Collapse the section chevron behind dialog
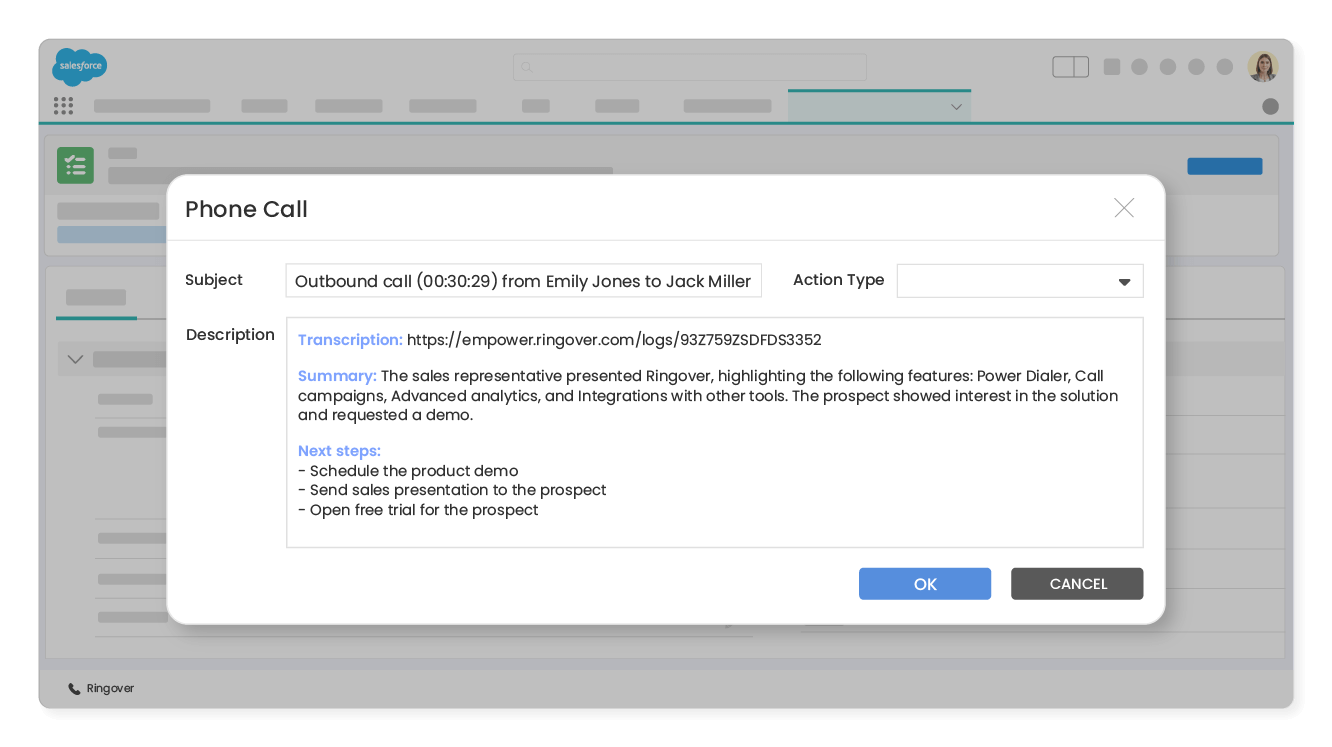Image resolution: width=1332 pixels, height=747 pixels. click(x=75, y=359)
